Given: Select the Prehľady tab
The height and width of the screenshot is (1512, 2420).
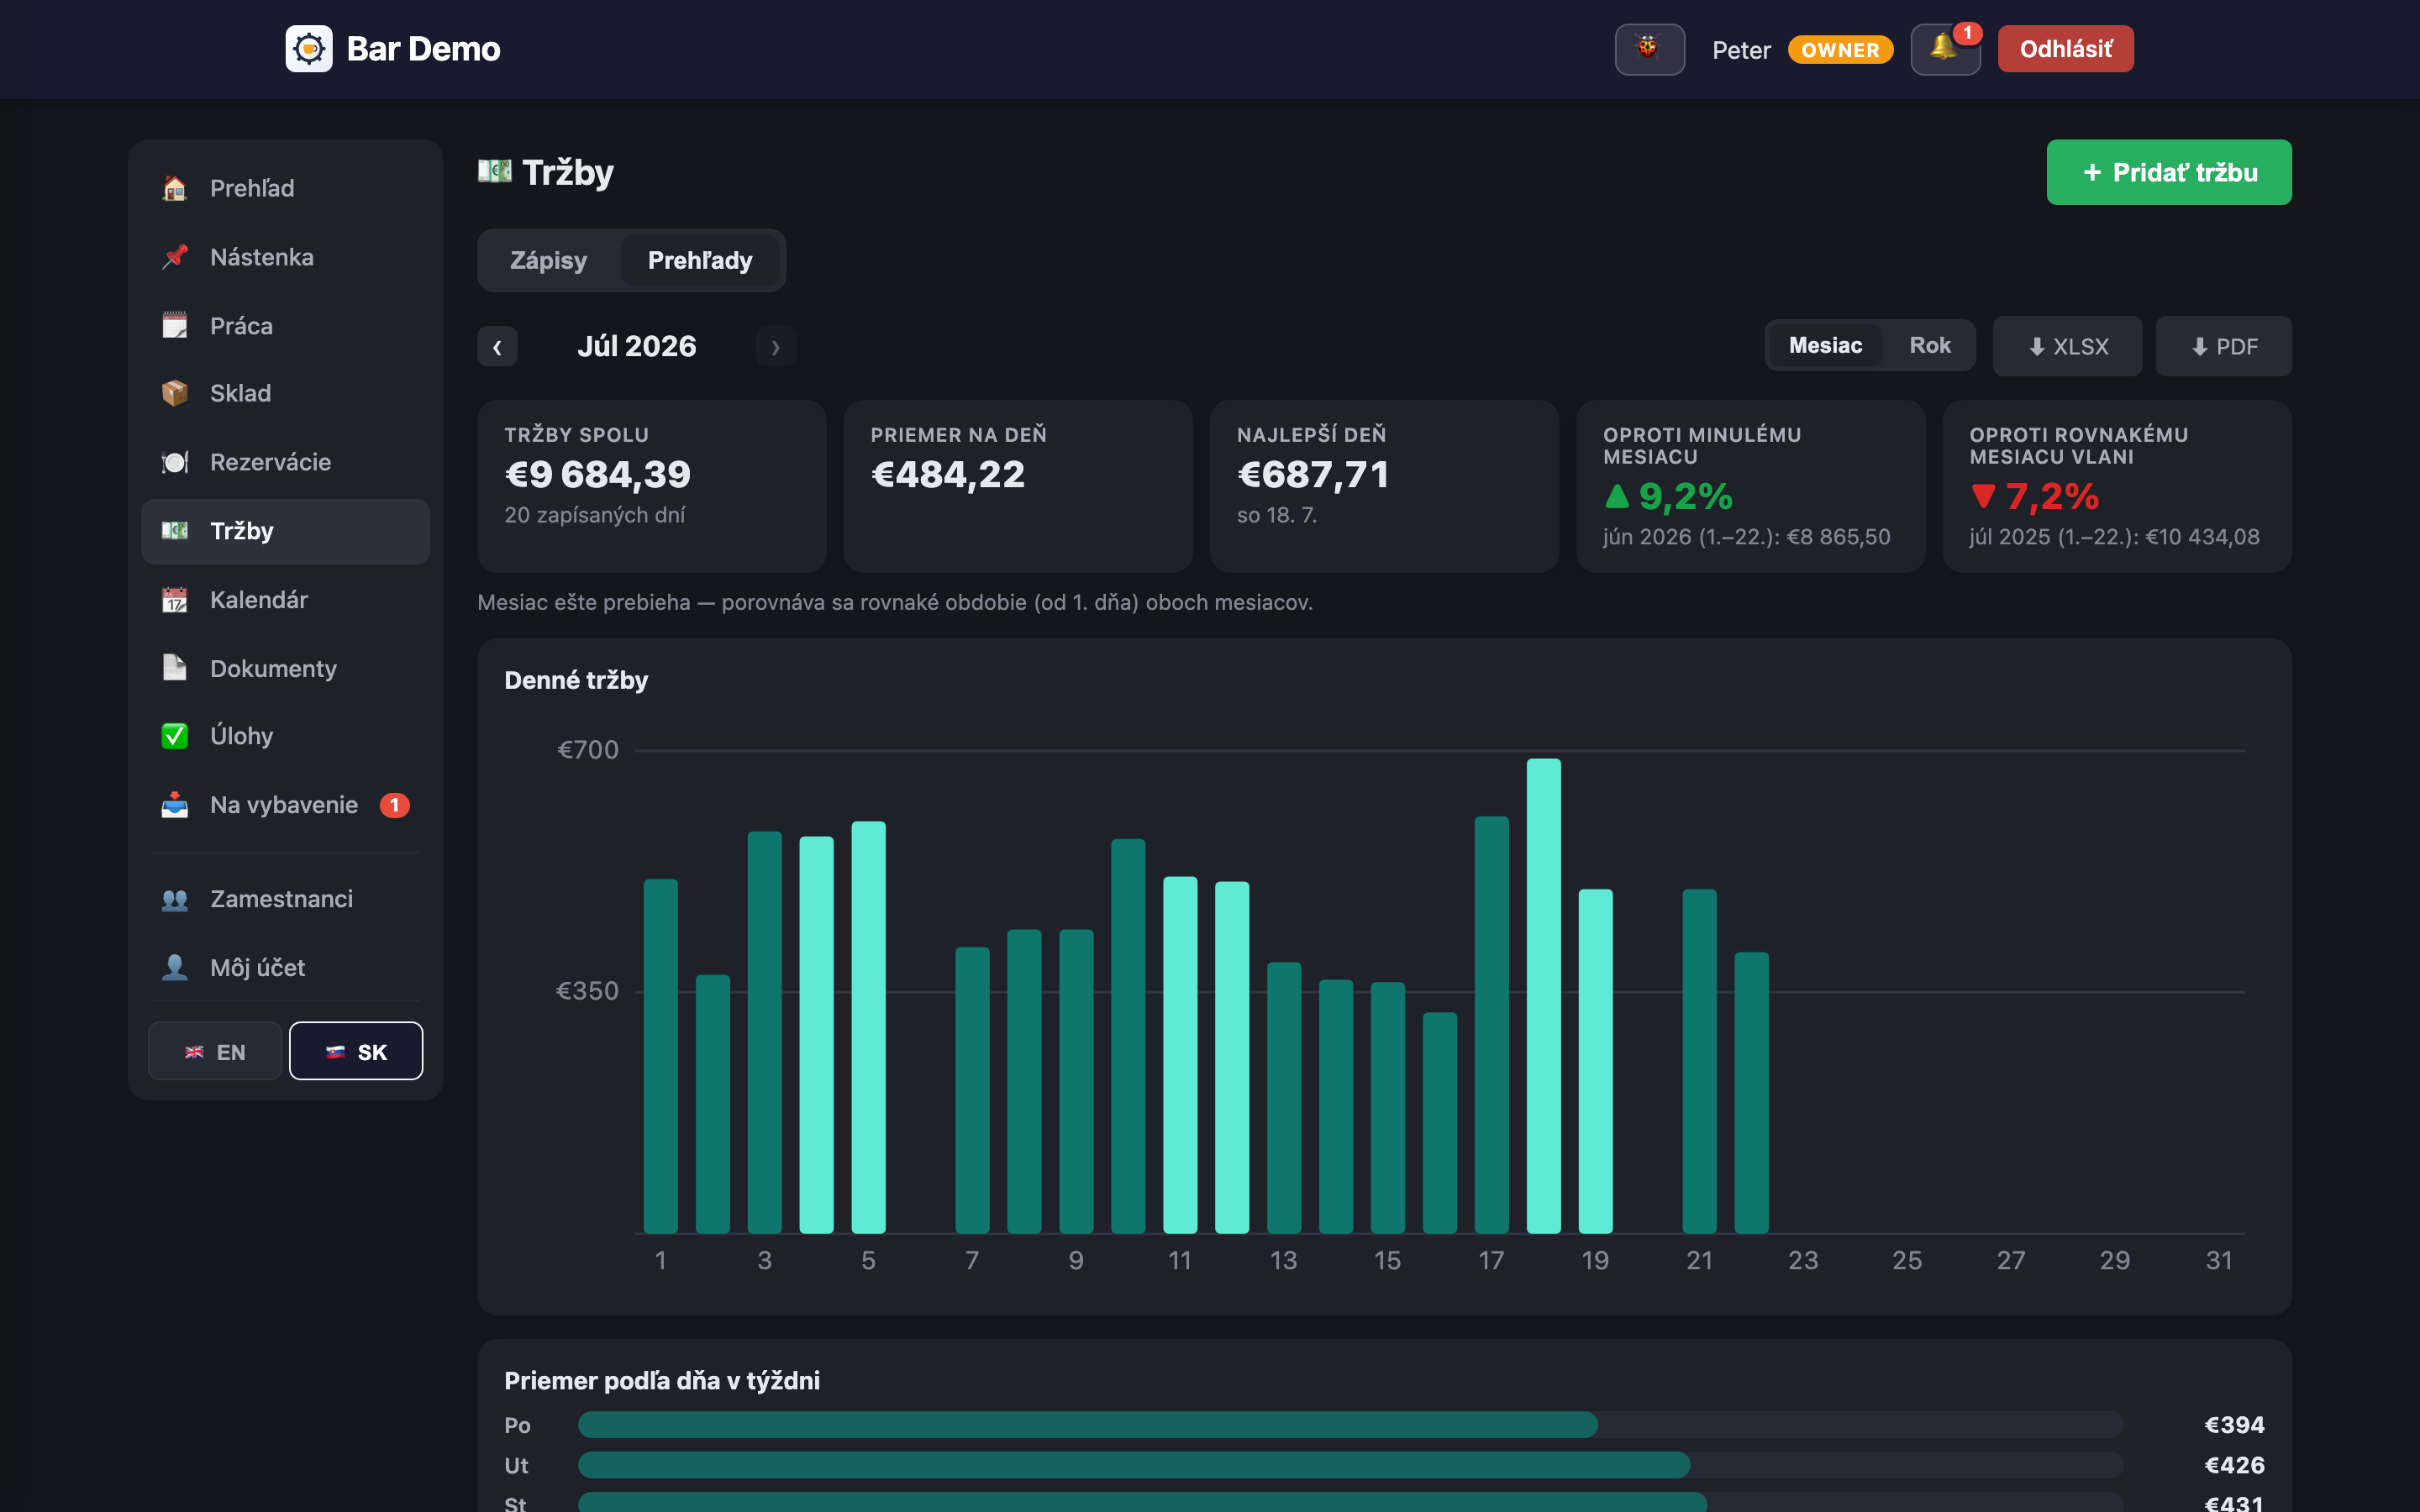Looking at the screenshot, I should pos(700,260).
